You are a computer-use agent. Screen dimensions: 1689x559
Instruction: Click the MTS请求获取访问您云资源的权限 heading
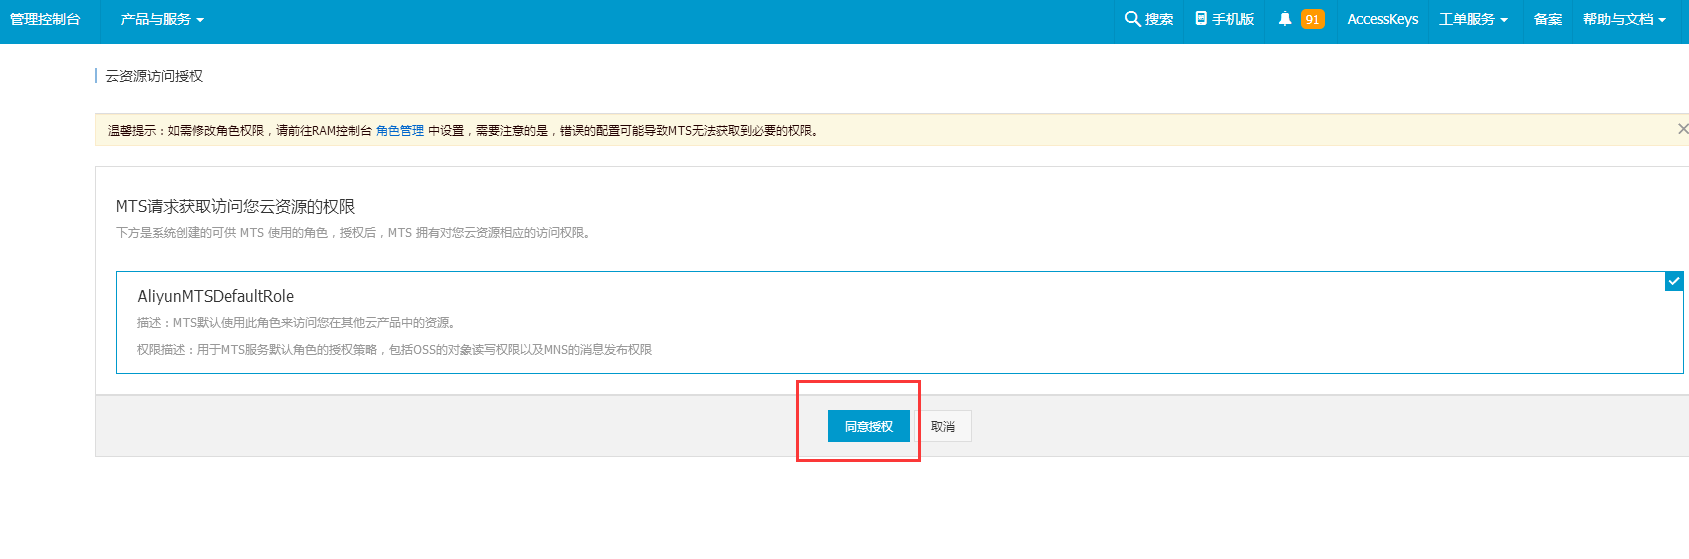pyautogui.click(x=235, y=207)
